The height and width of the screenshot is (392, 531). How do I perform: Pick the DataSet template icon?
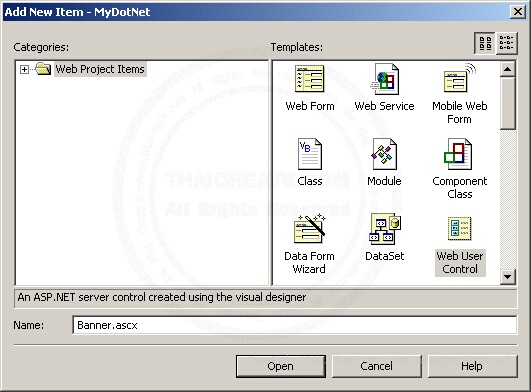pyautogui.click(x=385, y=229)
